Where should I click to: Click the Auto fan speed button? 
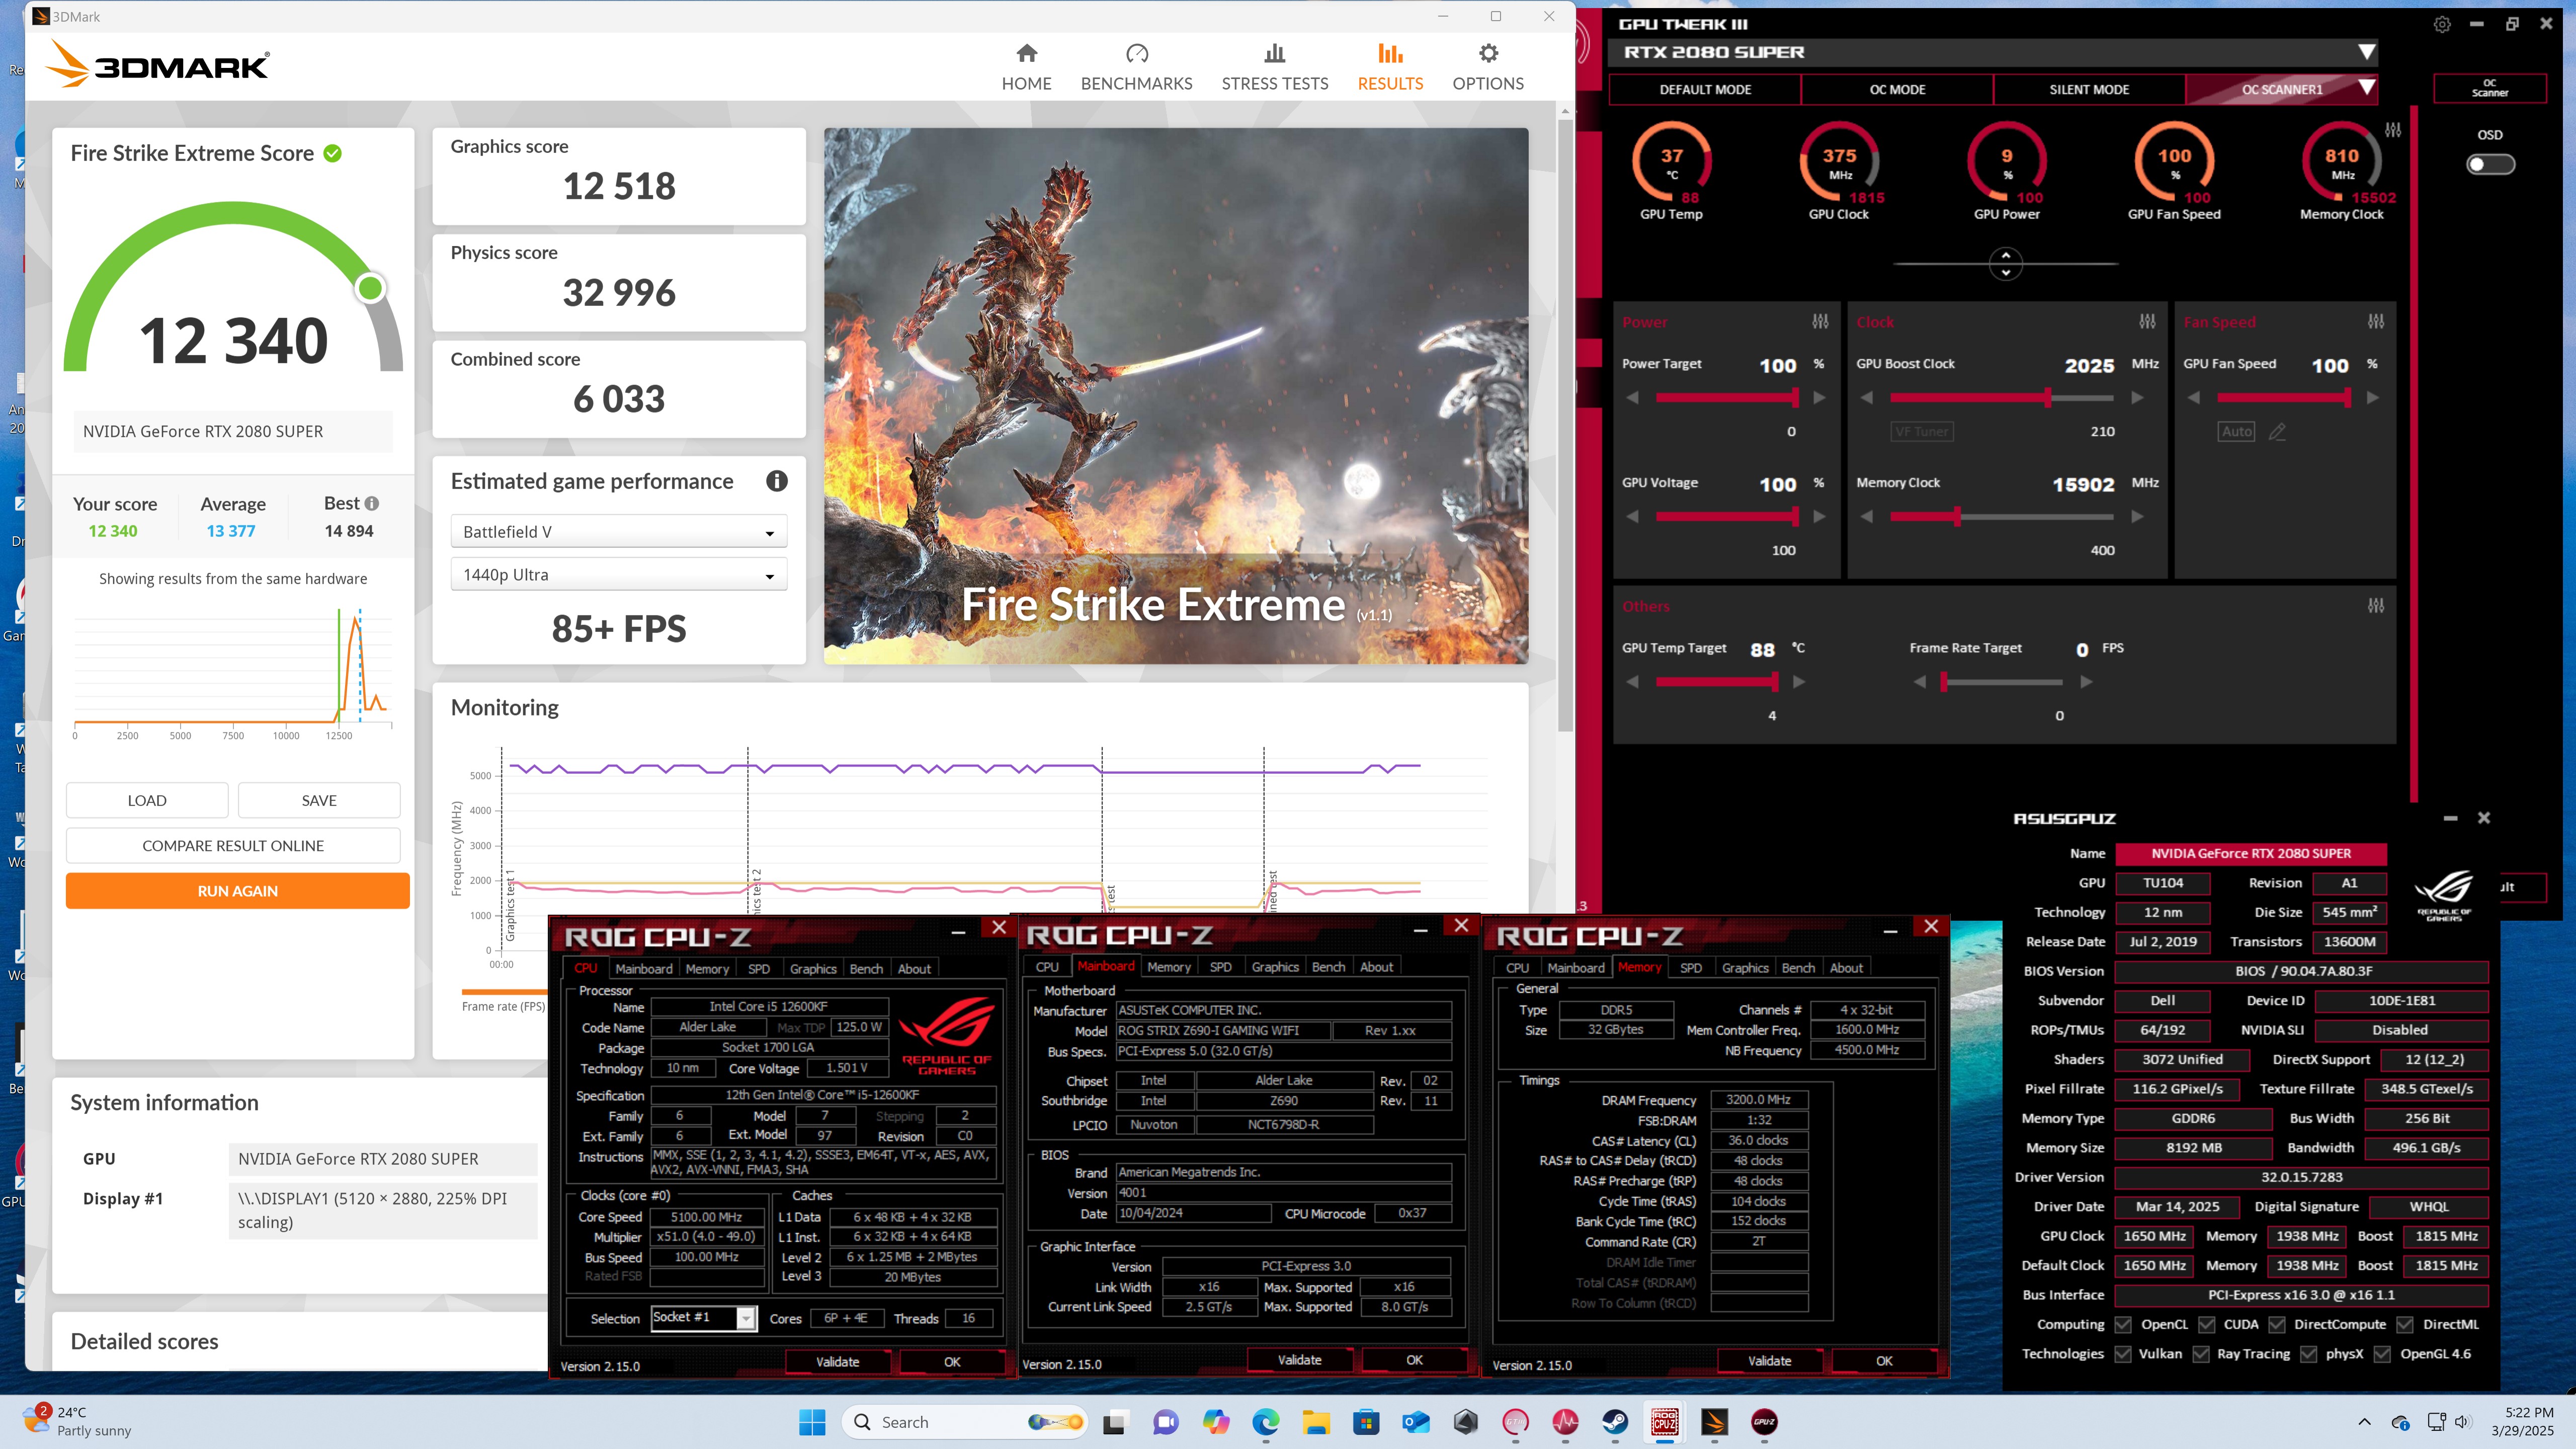coord(2236,432)
